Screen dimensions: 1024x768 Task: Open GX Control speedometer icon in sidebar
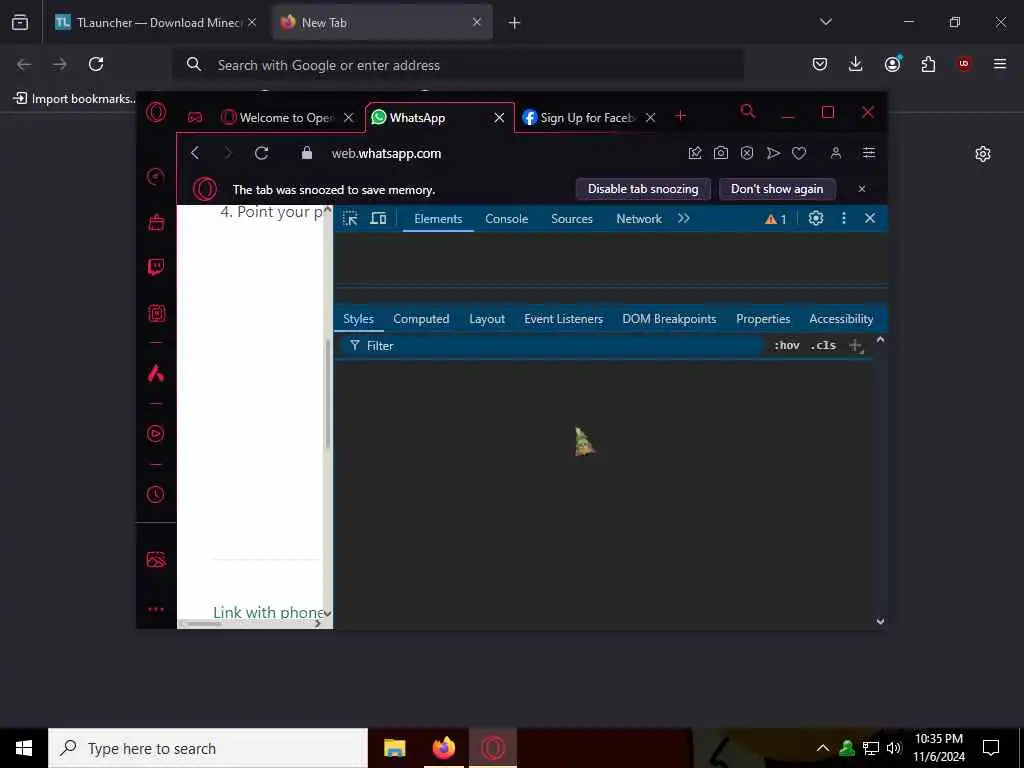click(x=155, y=176)
